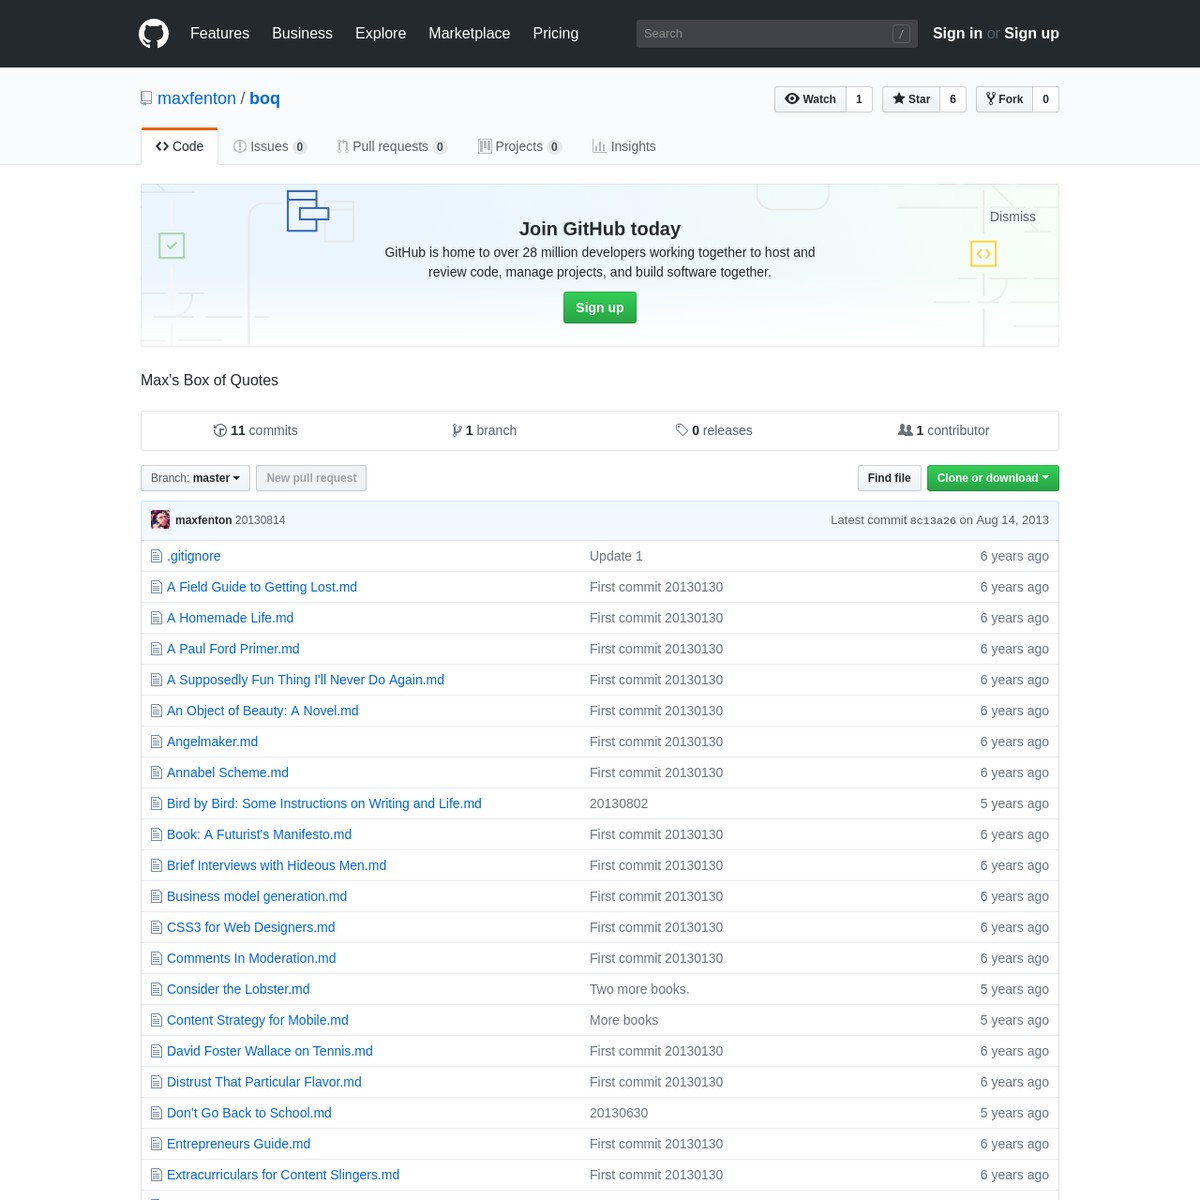
Task: Open the forks count 0
Action: point(1045,99)
